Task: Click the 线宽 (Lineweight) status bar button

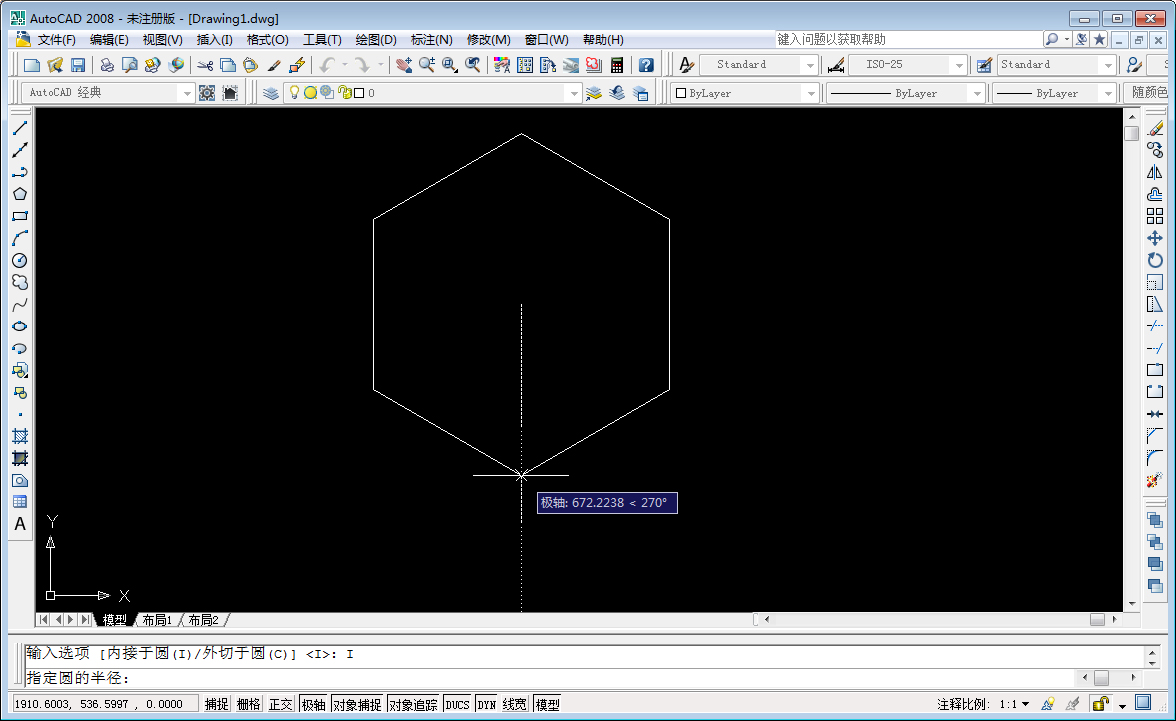Action: [x=515, y=705]
